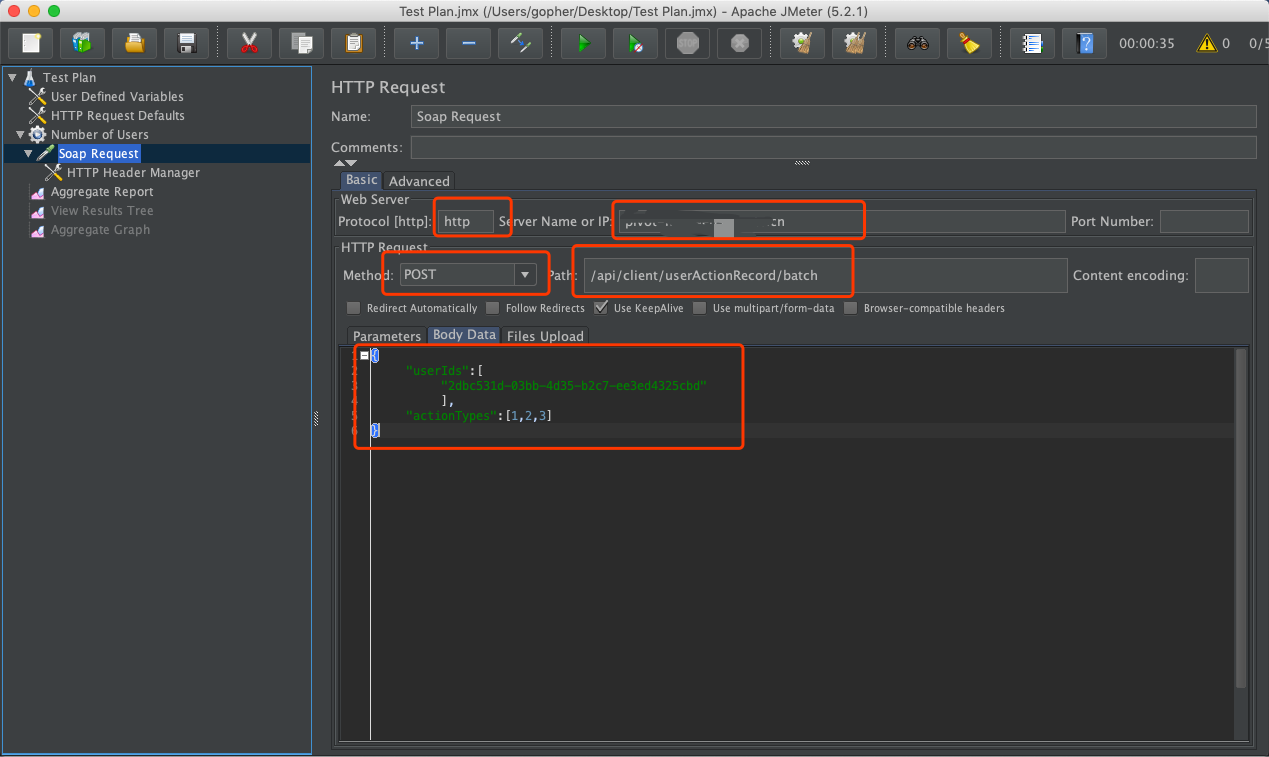Screen dimensions: 1269x757
Task: Clear results with single broom icon
Action: tap(802, 43)
